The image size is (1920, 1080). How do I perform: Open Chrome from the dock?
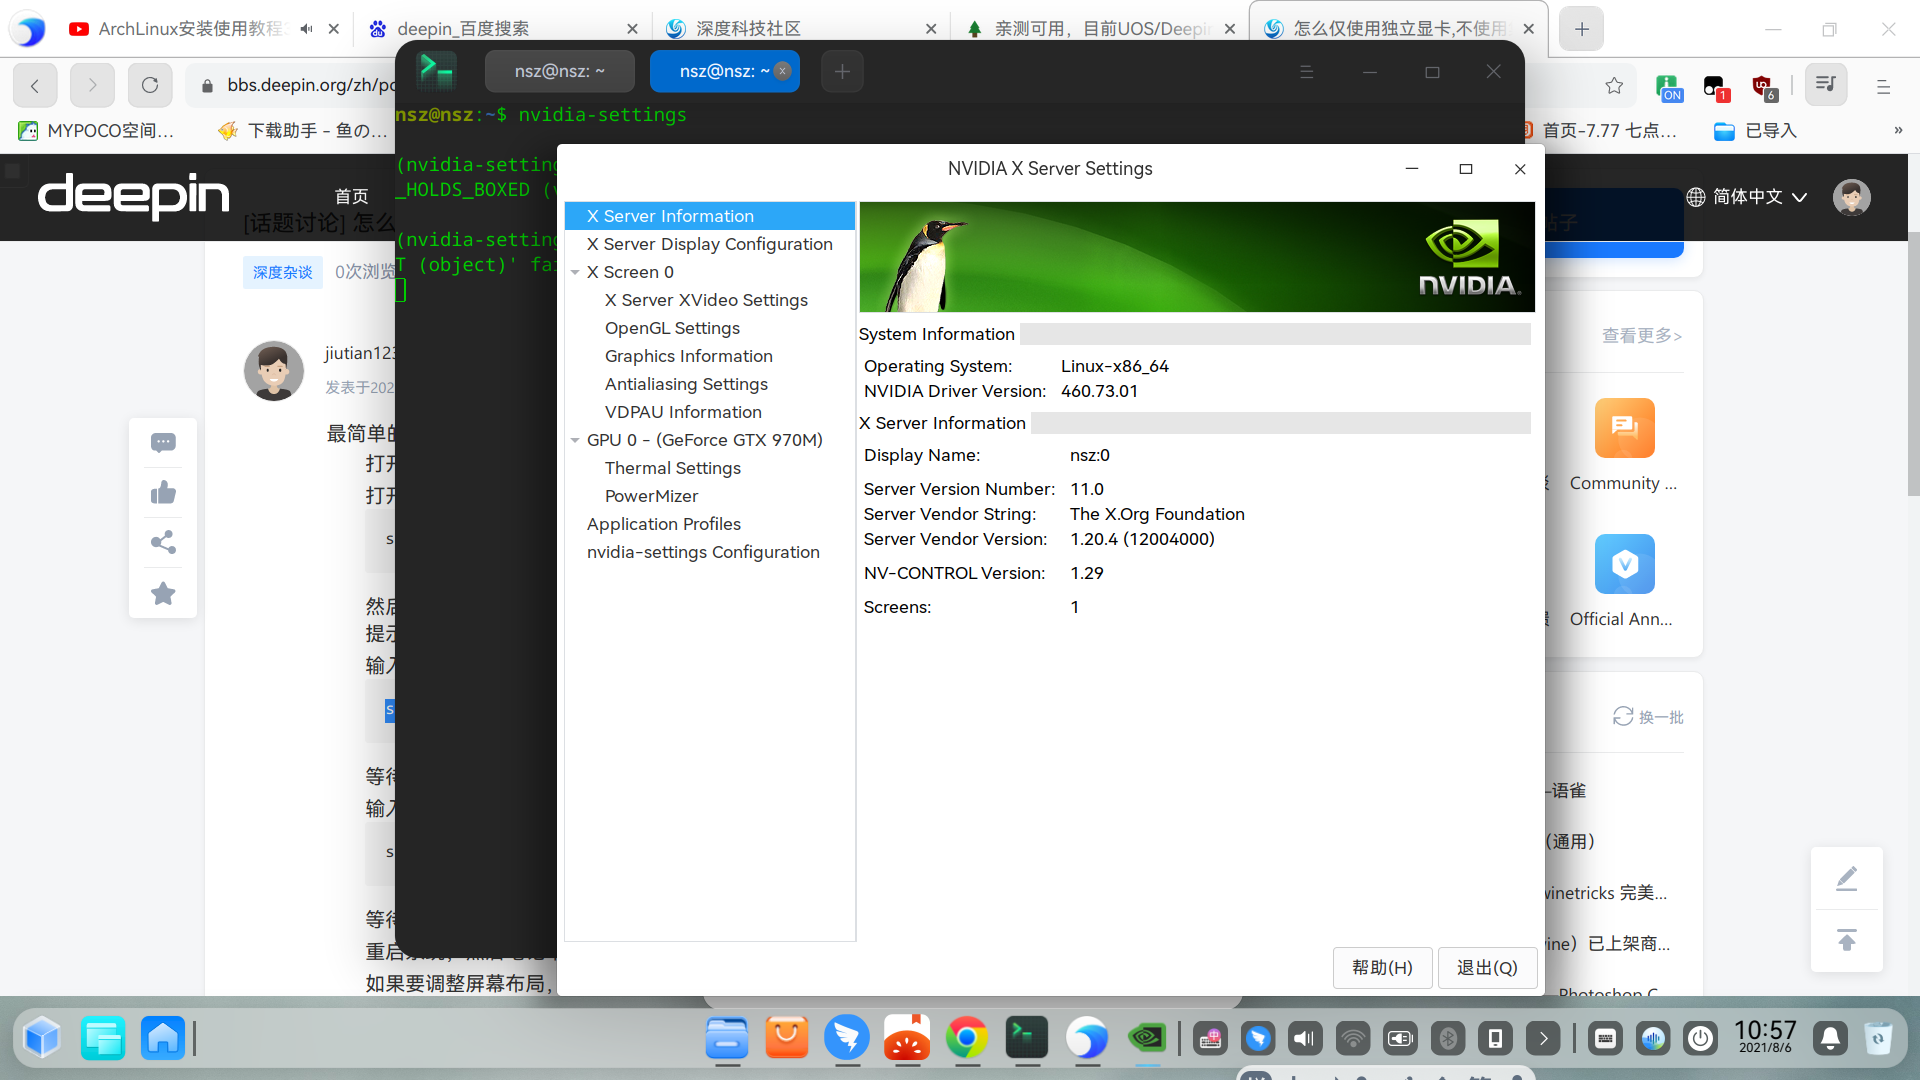(x=966, y=1038)
